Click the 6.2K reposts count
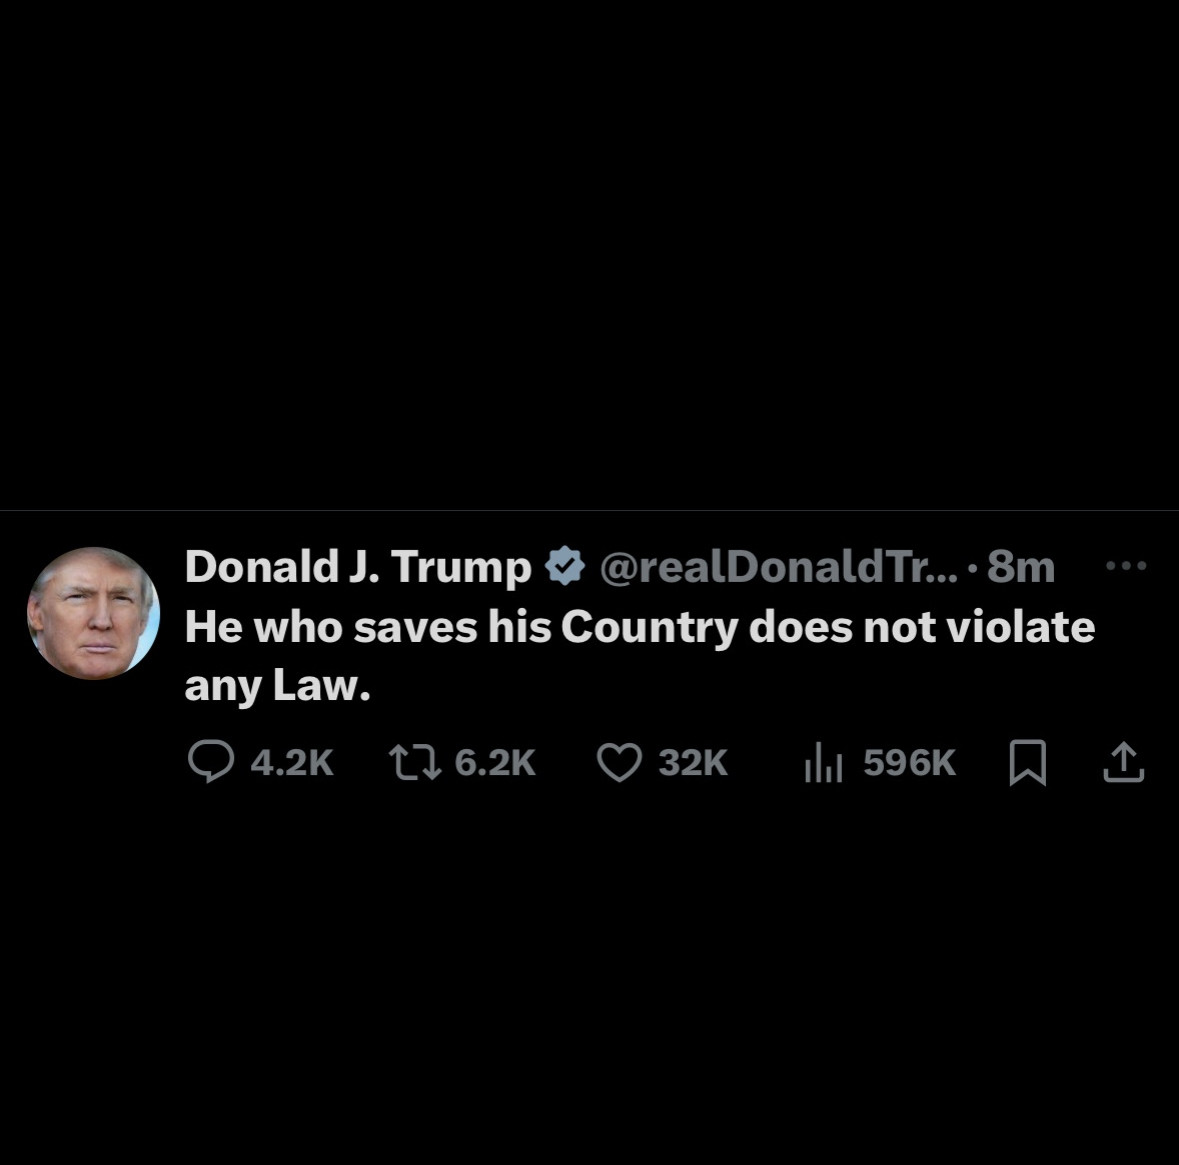This screenshot has height=1165, width=1179. (x=495, y=763)
